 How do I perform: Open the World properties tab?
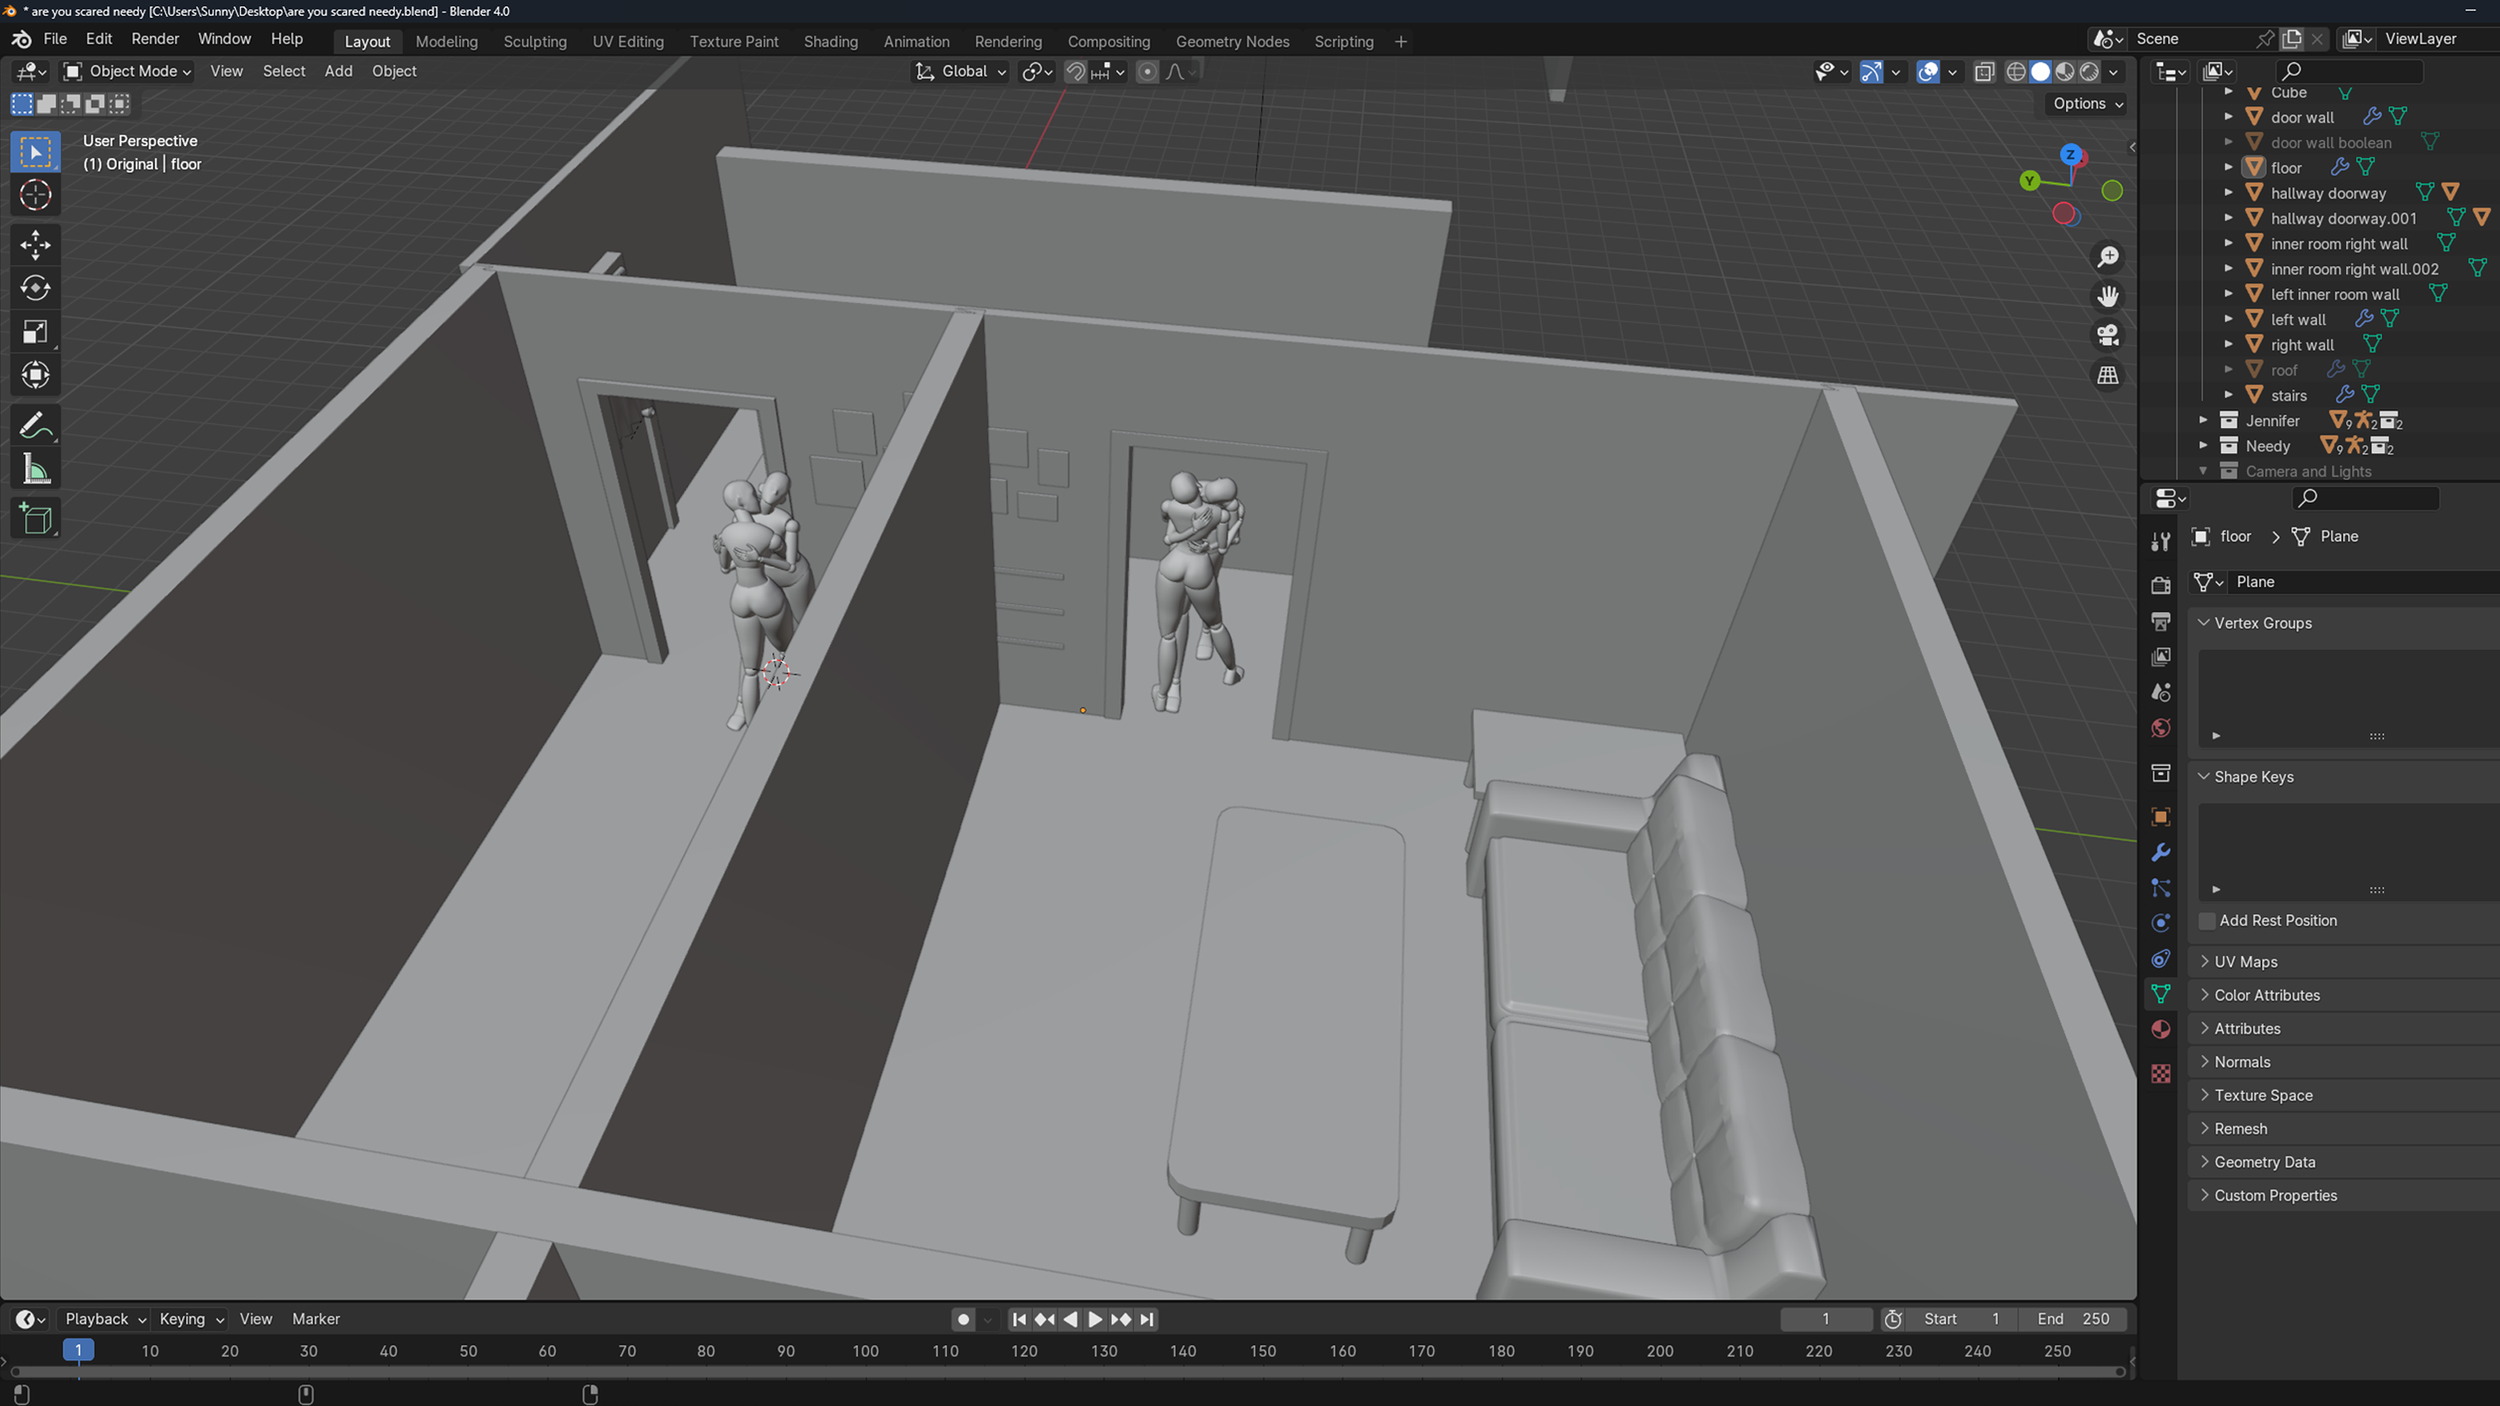2161,728
